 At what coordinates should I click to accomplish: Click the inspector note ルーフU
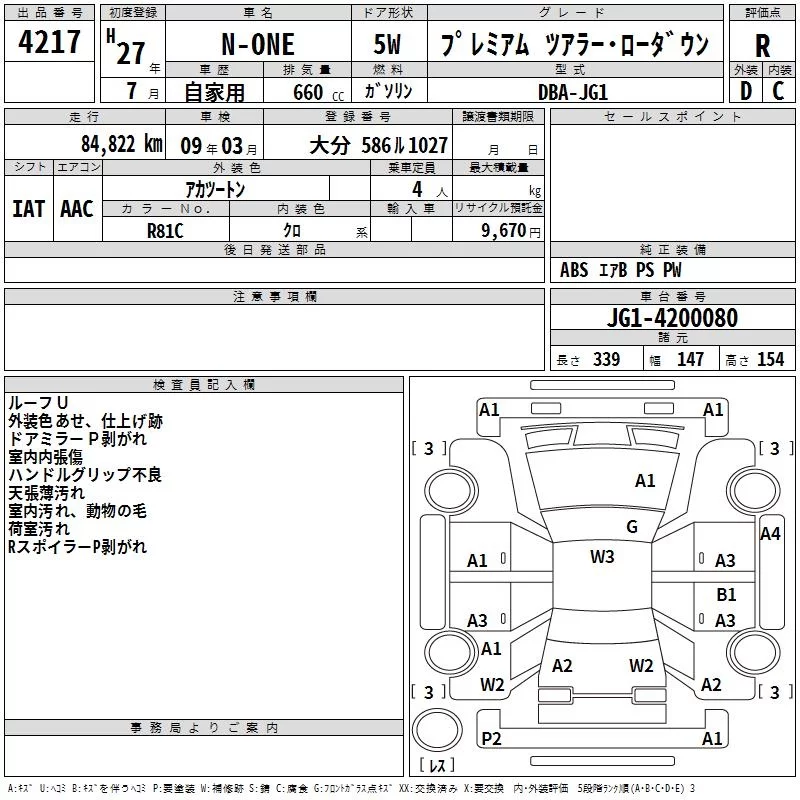[38, 403]
